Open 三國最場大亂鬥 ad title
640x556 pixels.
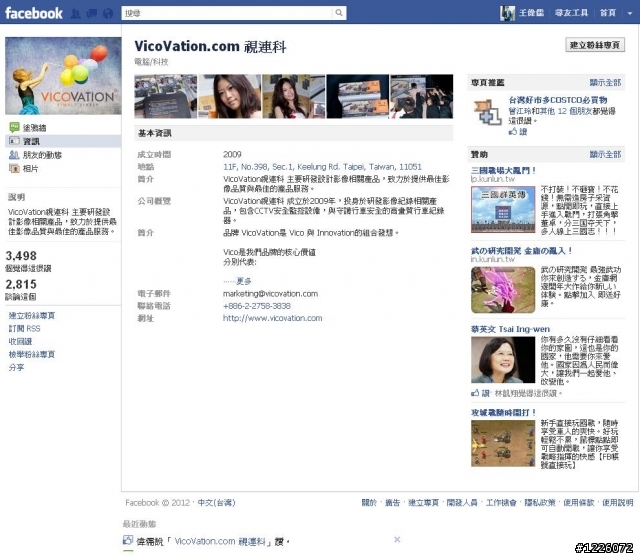503,171
